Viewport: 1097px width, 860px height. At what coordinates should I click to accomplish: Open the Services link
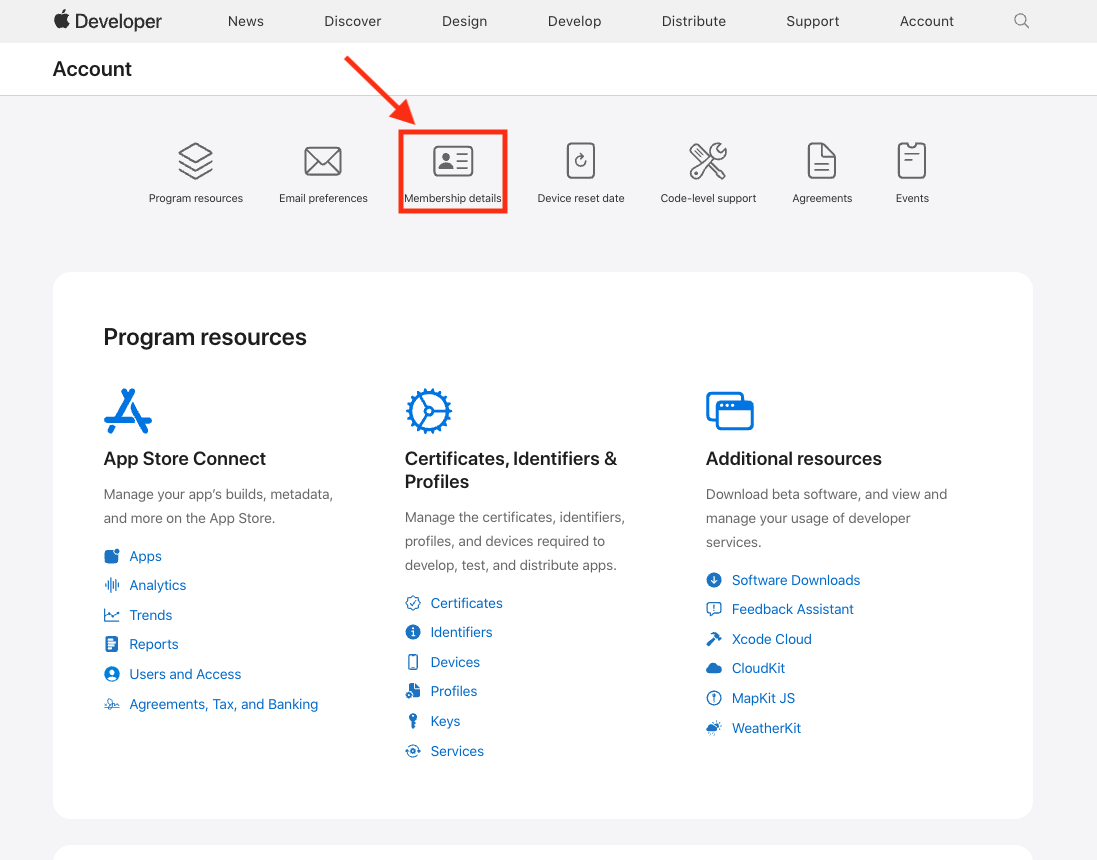(x=457, y=751)
